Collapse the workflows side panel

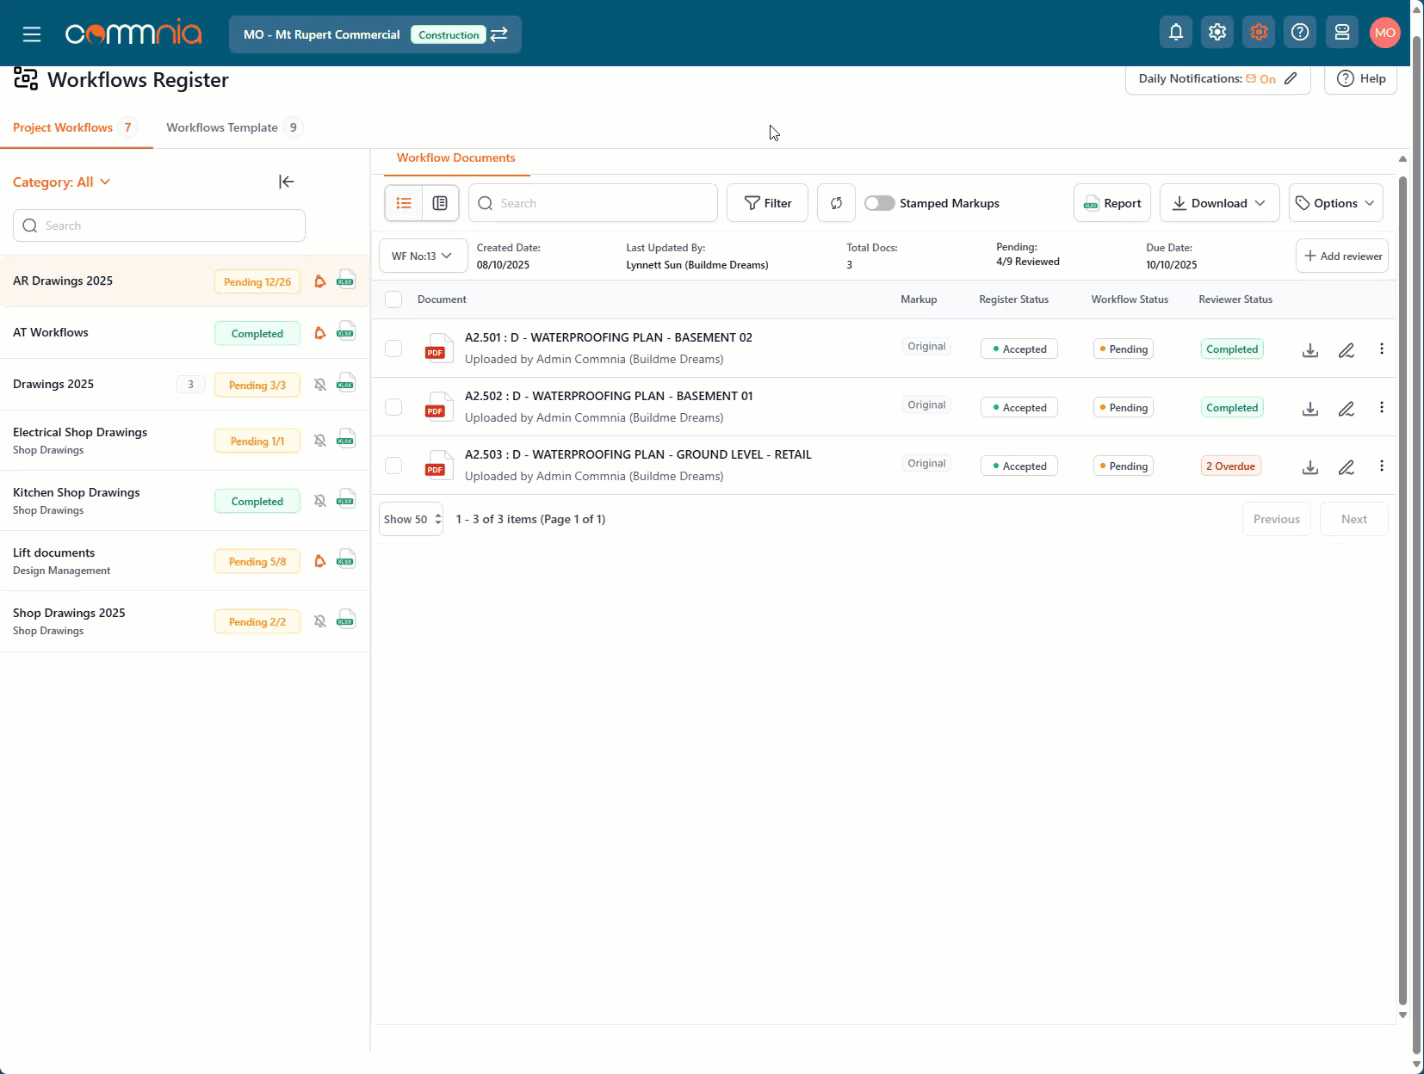click(286, 181)
